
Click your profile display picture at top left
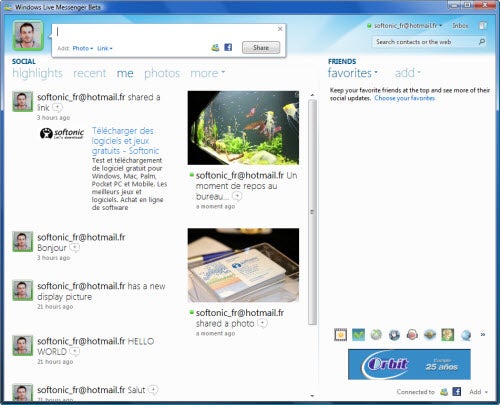[x=28, y=35]
